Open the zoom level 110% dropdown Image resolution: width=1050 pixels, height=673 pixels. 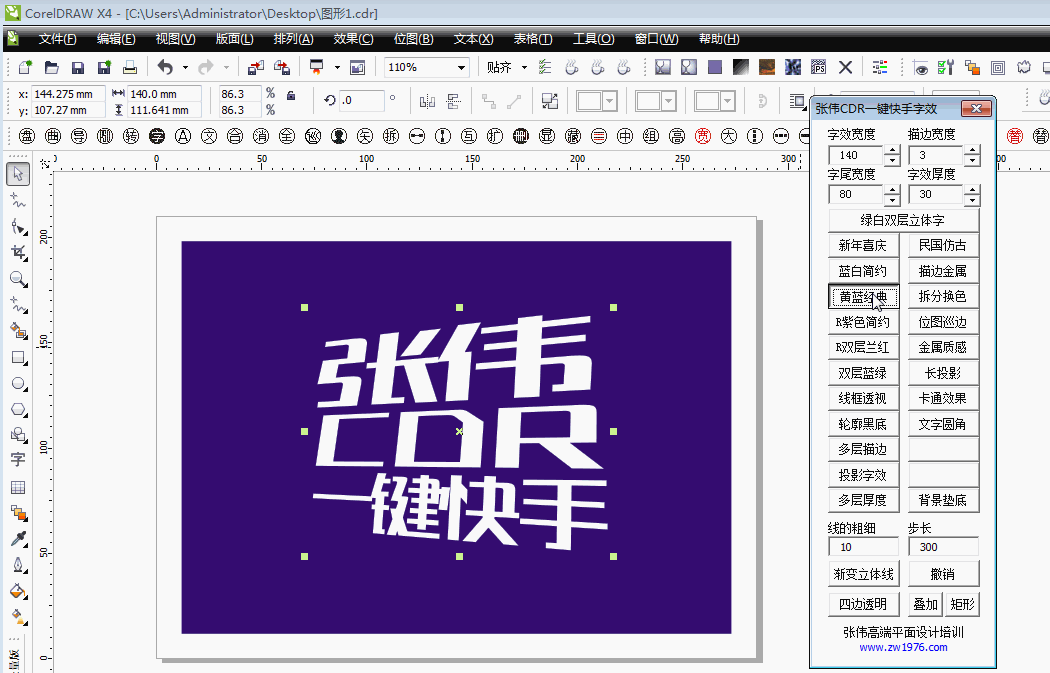(x=461, y=68)
